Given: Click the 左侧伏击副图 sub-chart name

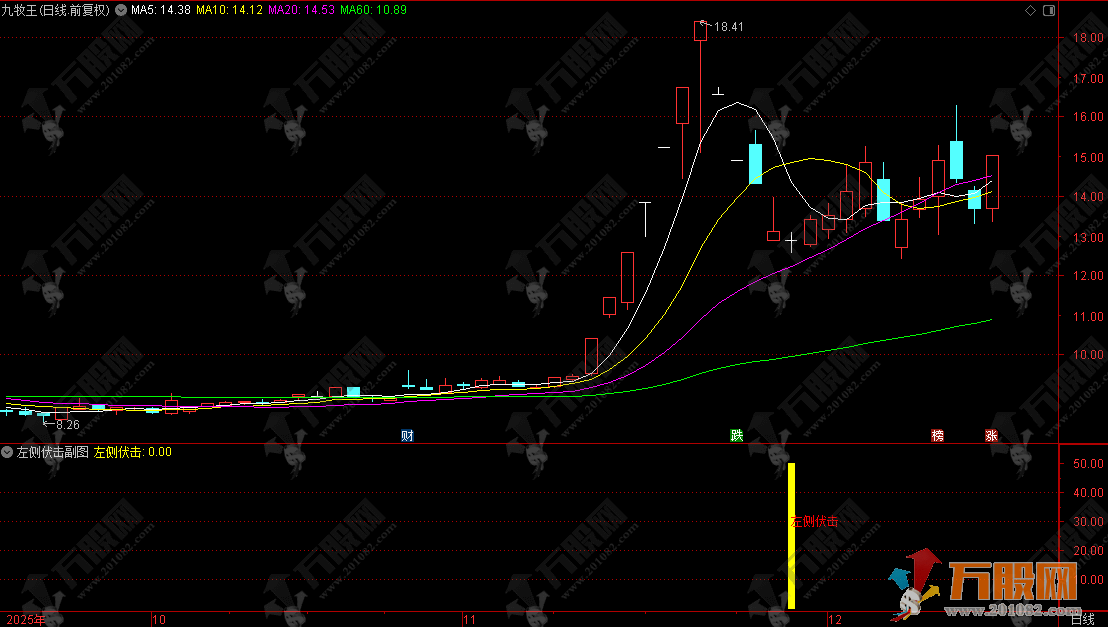Looking at the screenshot, I should 53,452.
